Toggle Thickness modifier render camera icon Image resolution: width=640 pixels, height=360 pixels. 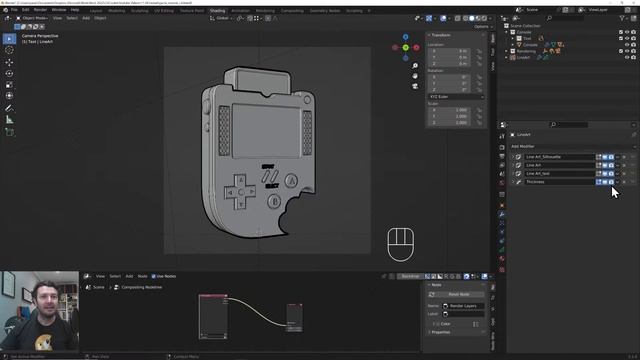coord(611,182)
